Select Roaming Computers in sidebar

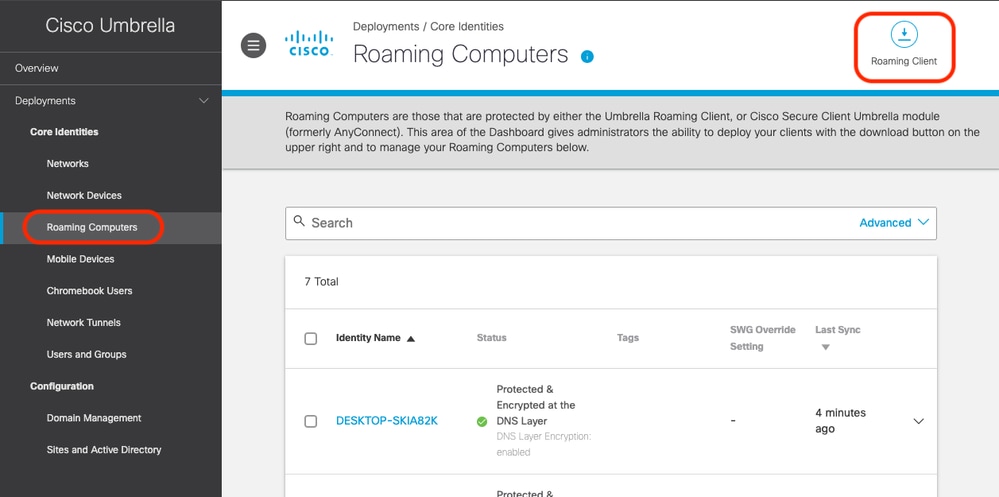tap(92, 227)
